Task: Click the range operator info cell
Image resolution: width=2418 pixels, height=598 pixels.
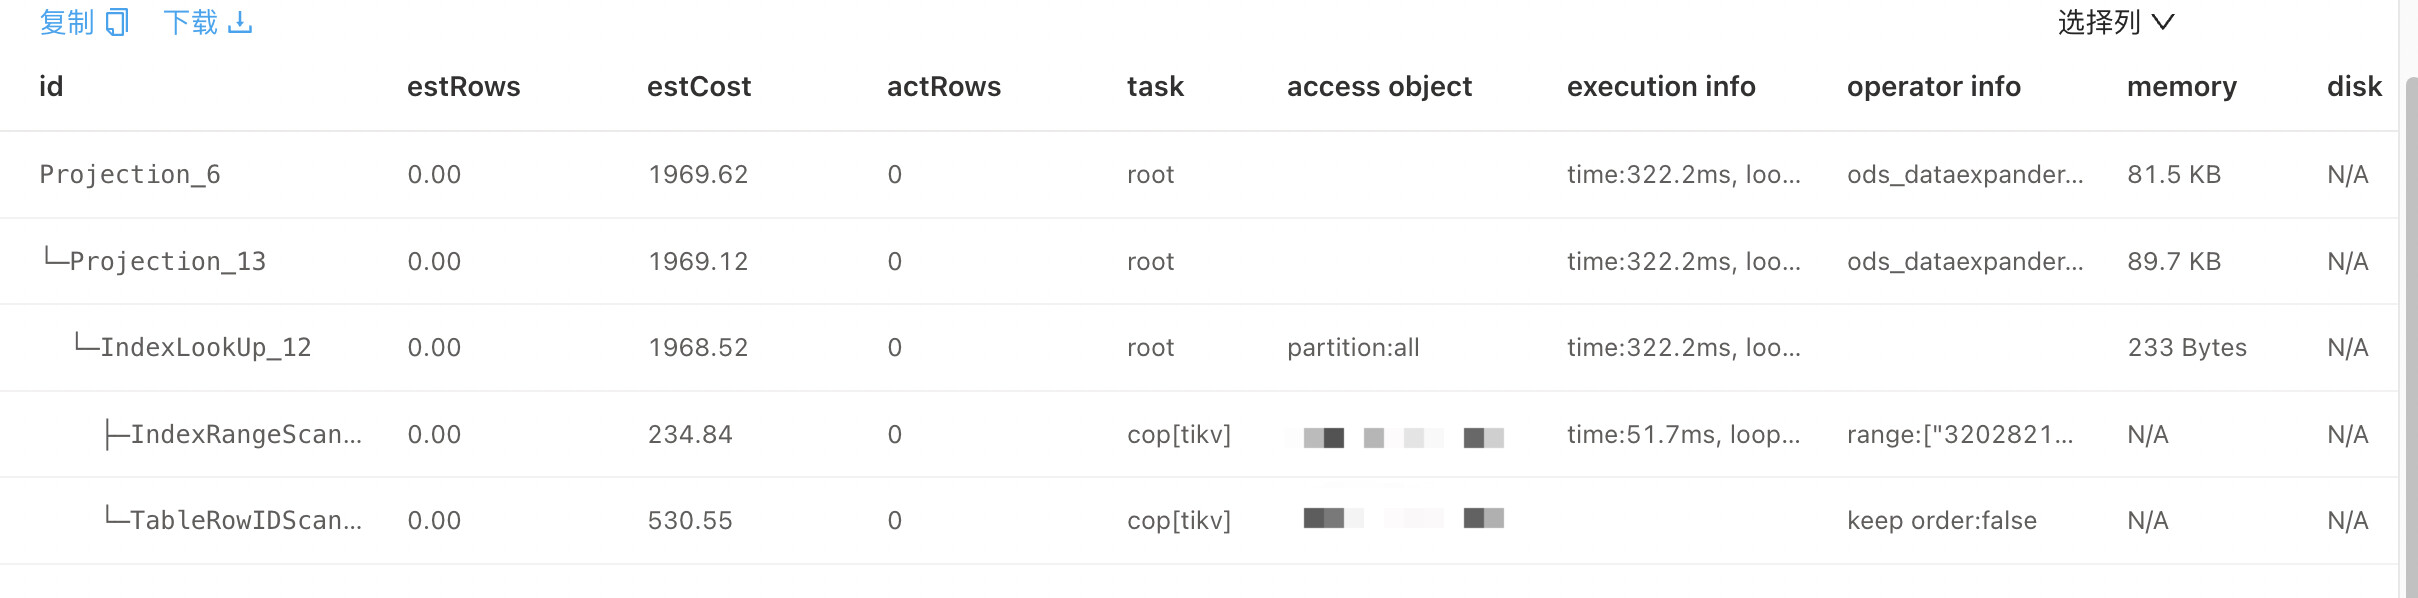Action: [1959, 435]
